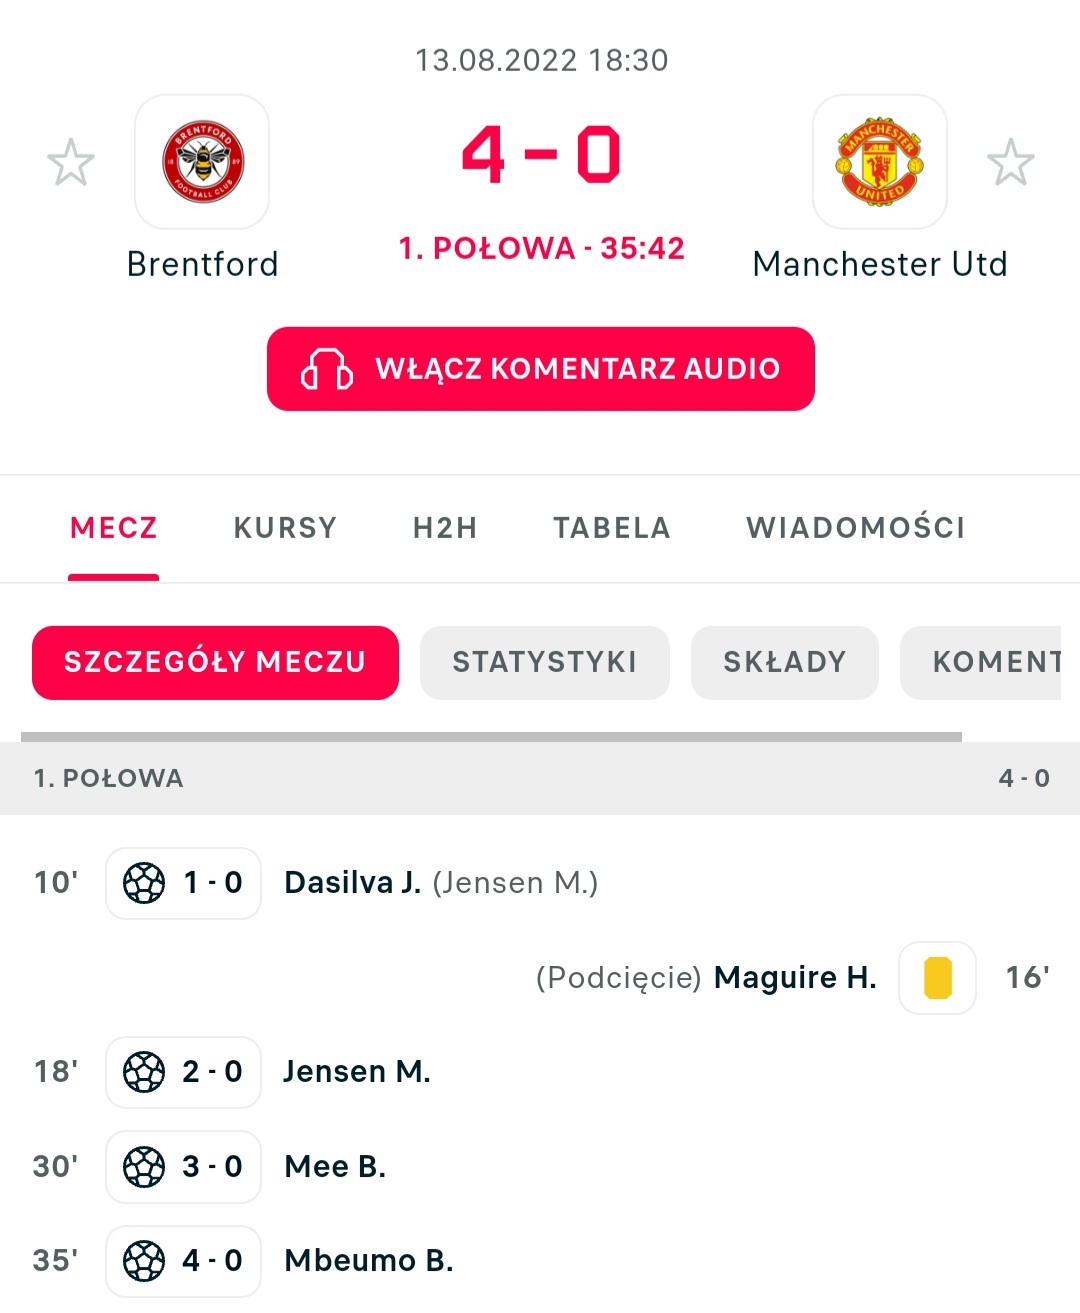Screen dimensions: 1080x1313
Task: Click the grey first-half progress bar
Action: coord(491,737)
